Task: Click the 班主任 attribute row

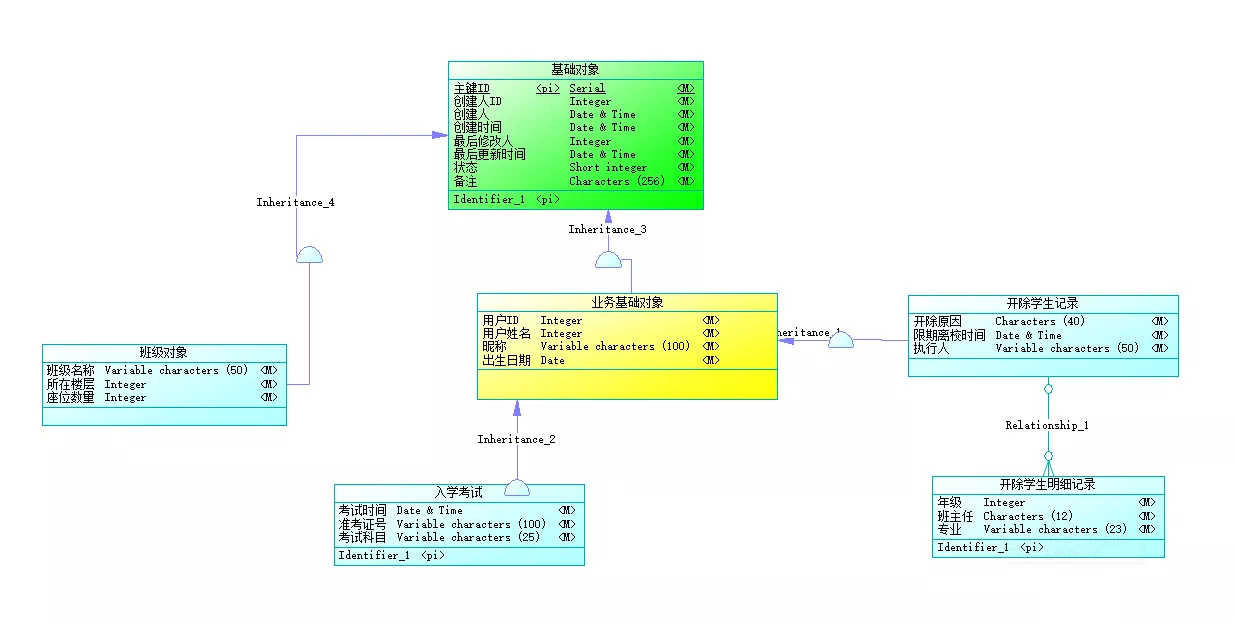Action: click(x=1047, y=516)
